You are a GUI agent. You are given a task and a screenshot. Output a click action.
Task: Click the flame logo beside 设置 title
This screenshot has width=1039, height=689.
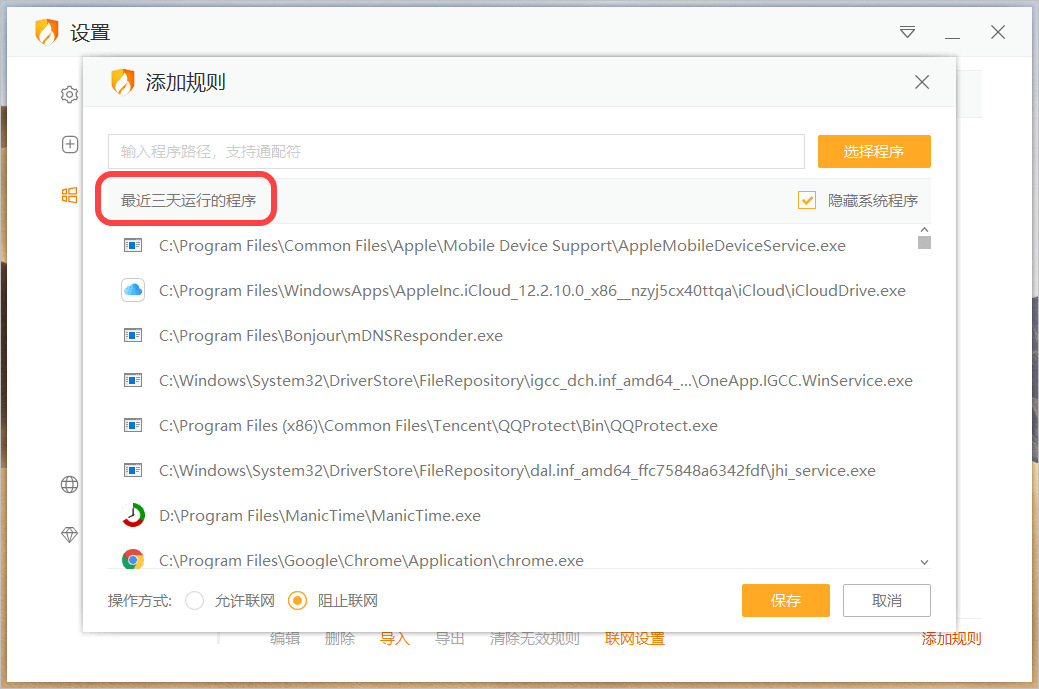click(47, 32)
